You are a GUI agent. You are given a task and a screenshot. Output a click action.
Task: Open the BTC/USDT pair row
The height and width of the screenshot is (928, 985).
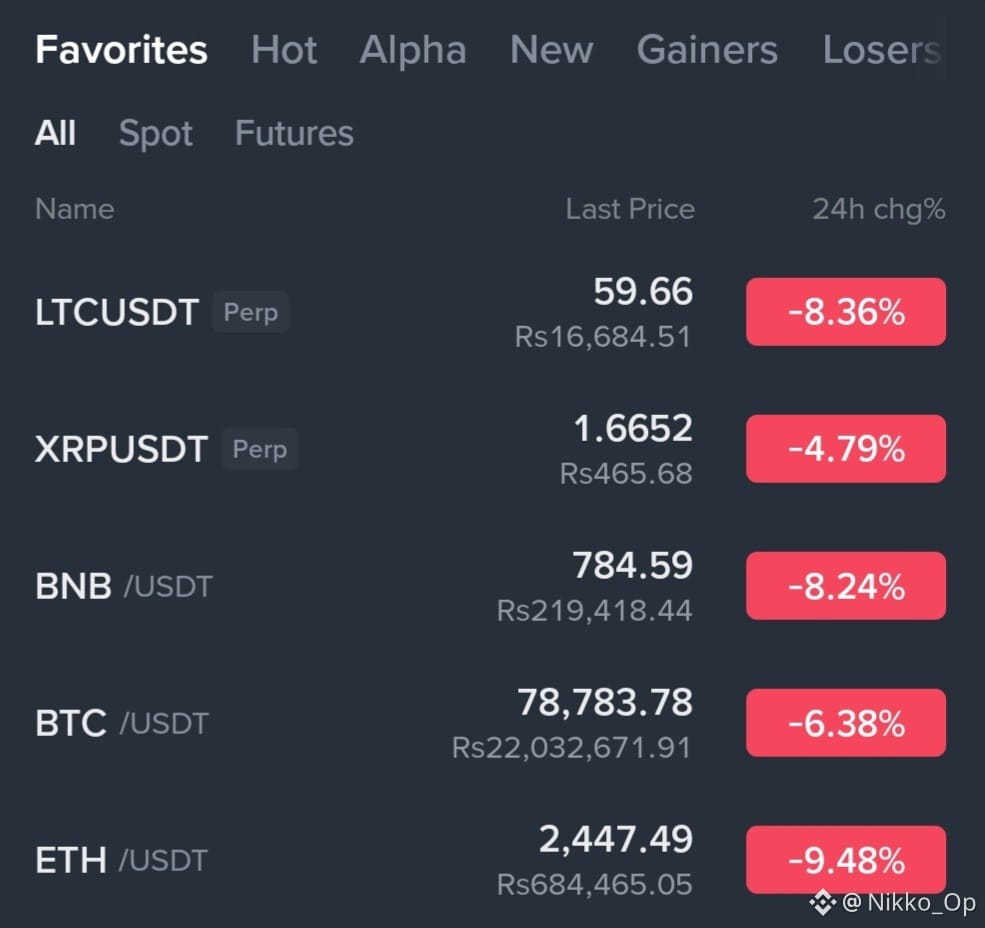pyautogui.click(x=492, y=723)
